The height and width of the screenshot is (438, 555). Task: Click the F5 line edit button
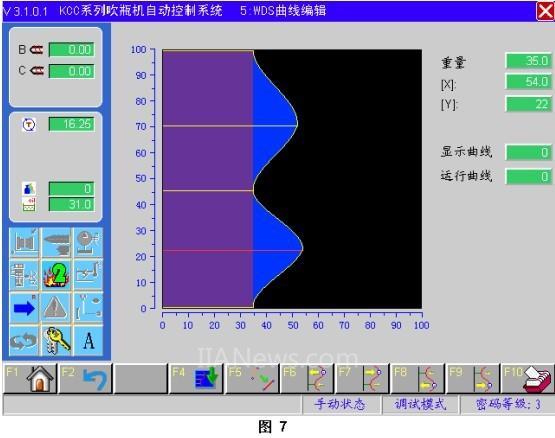pos(252,379)
